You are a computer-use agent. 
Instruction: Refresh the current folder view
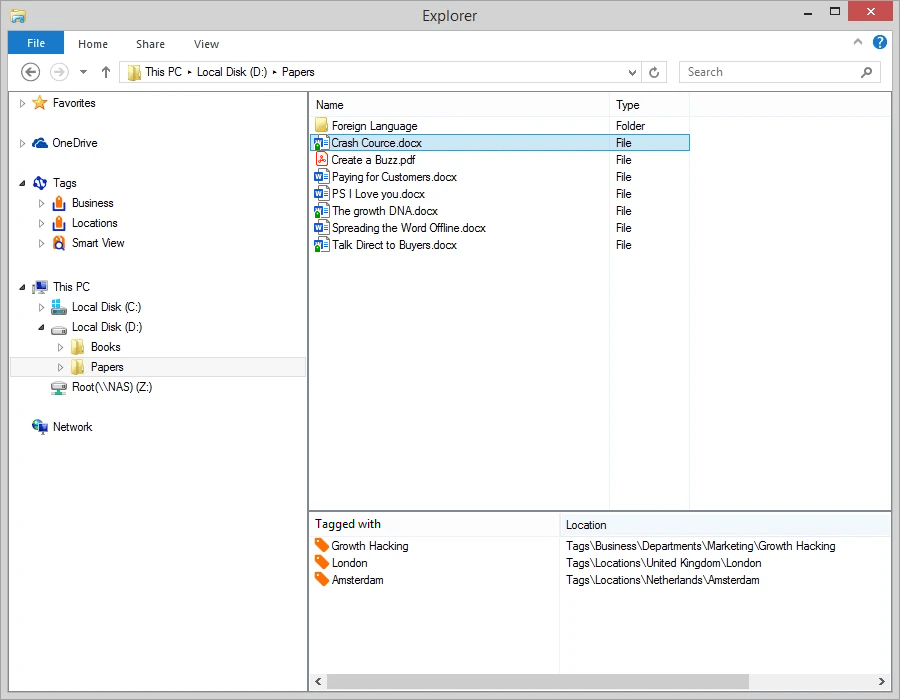654,72
